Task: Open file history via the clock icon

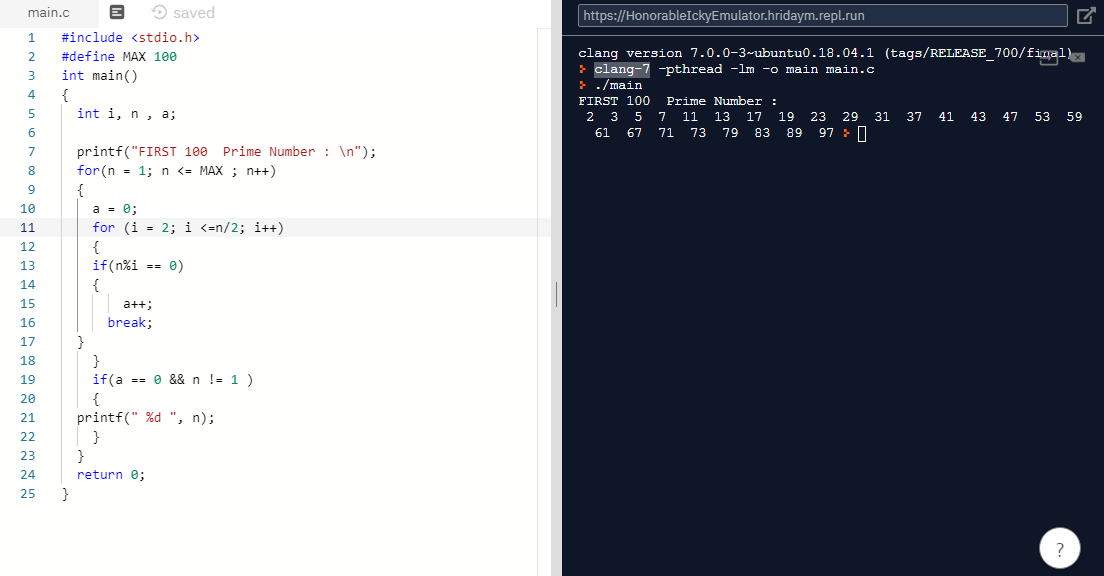Action: click(x=160, y=12)
